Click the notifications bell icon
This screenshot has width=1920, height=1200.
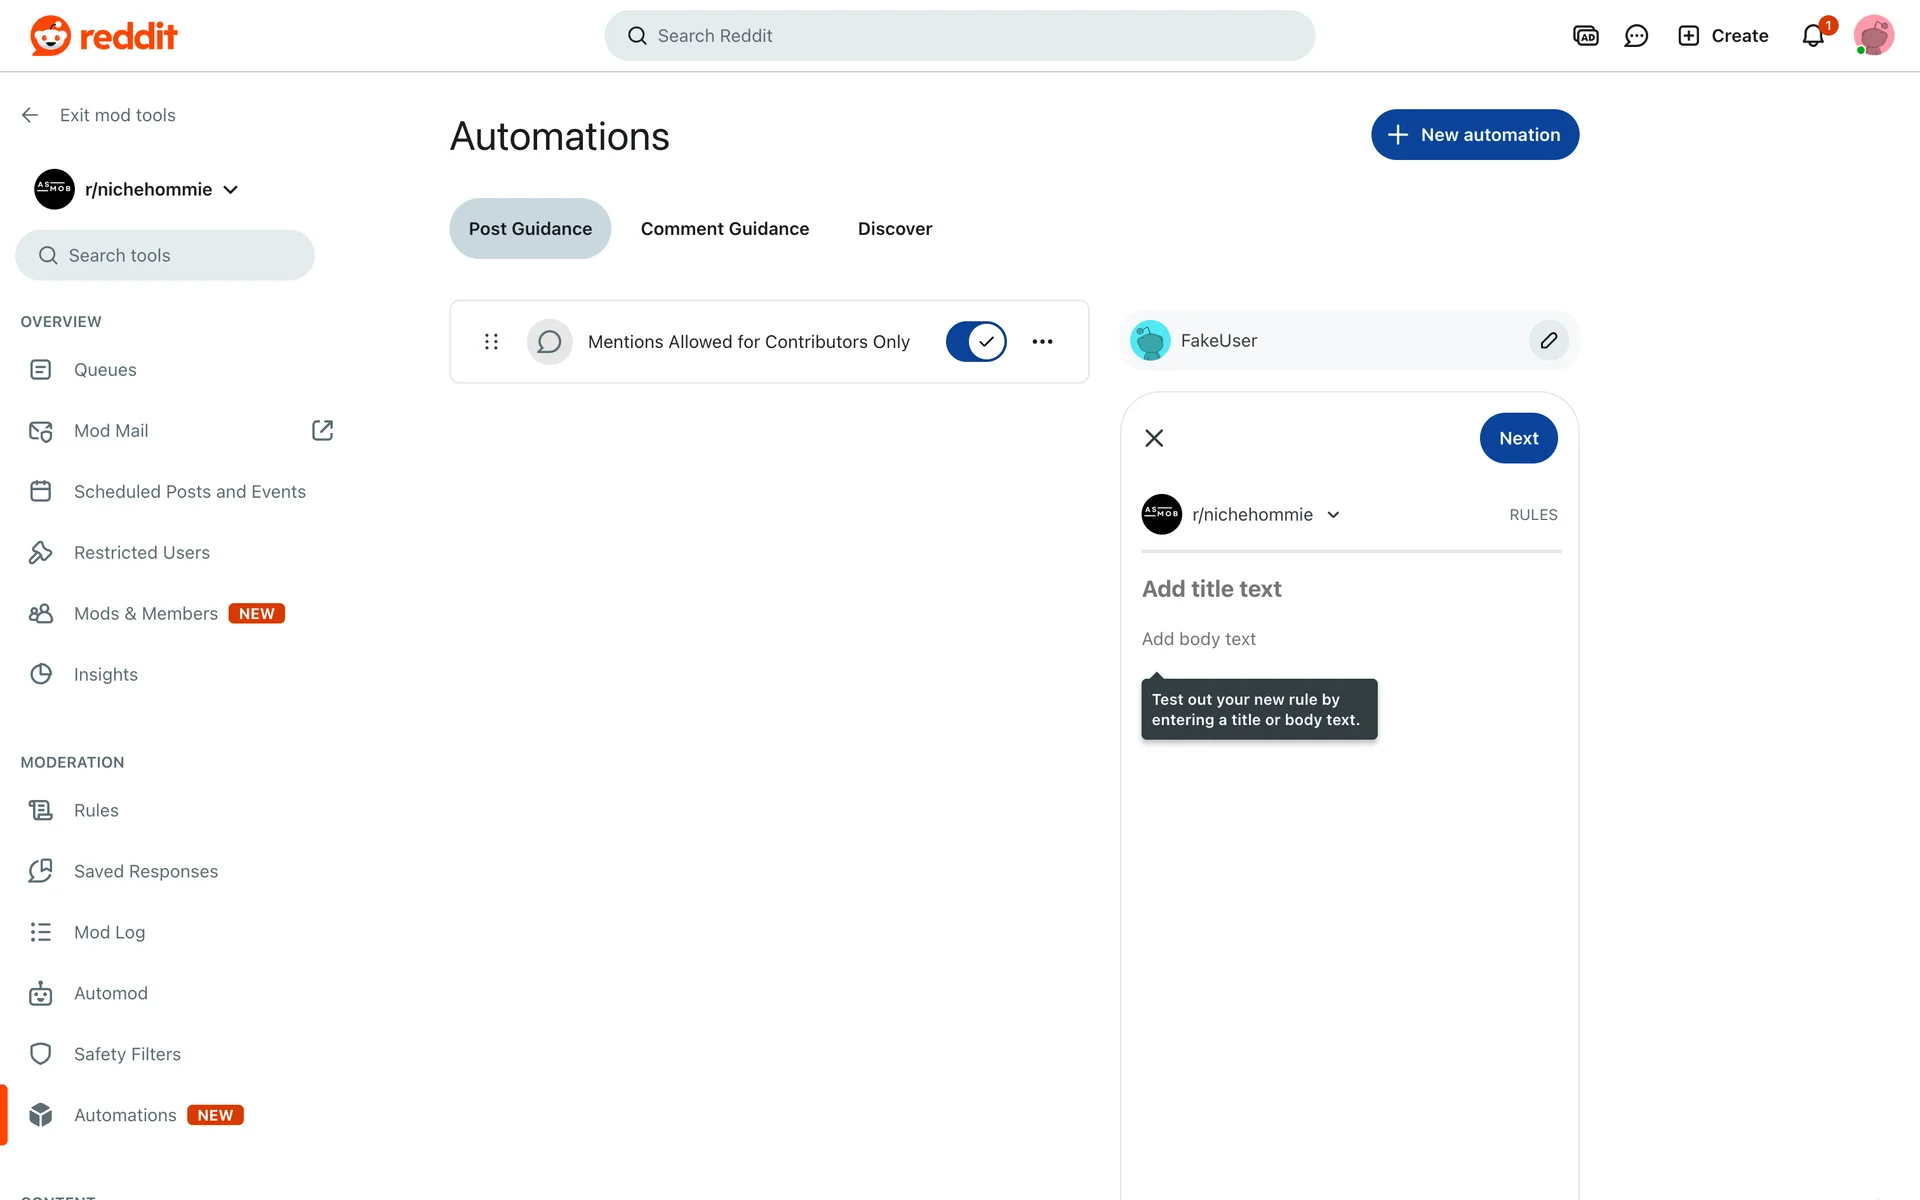coord(1813,36)
